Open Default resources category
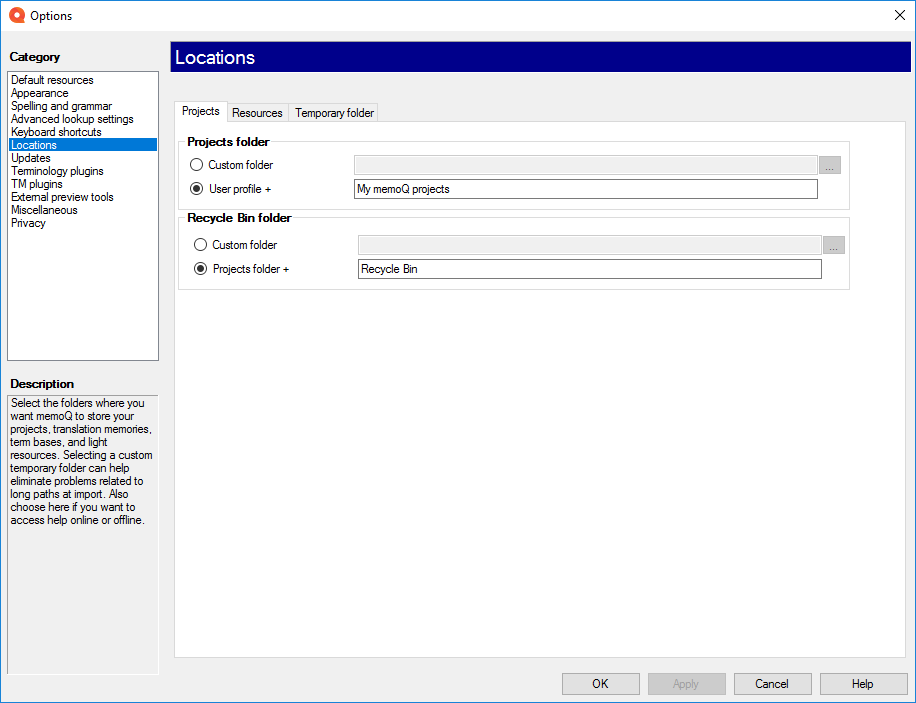The image size is (916, 703). (52, 80)
